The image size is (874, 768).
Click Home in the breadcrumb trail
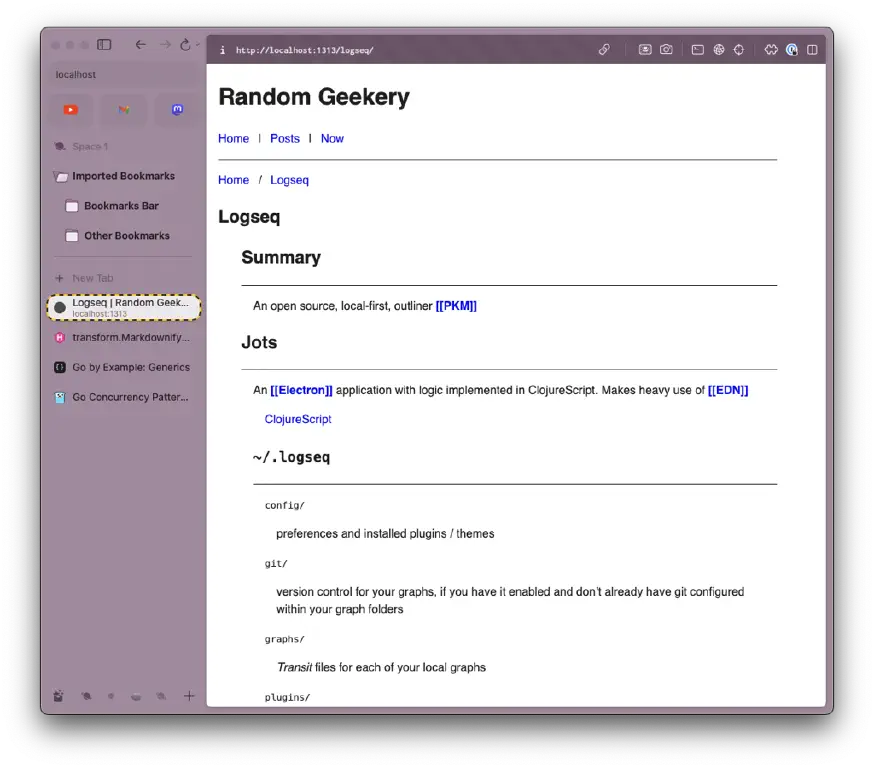coord(234,180)
